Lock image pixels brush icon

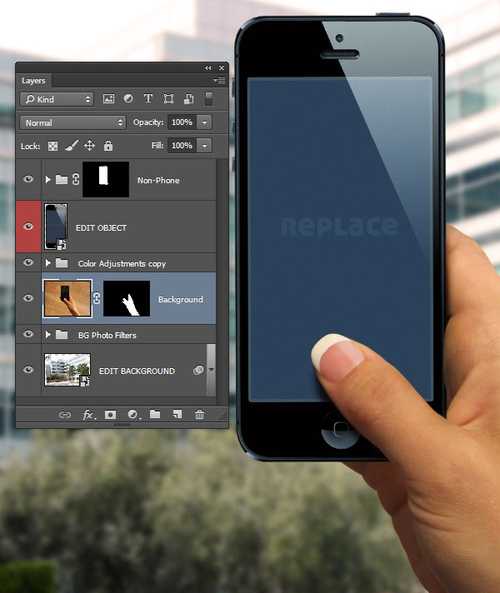[x=71, y=146]
